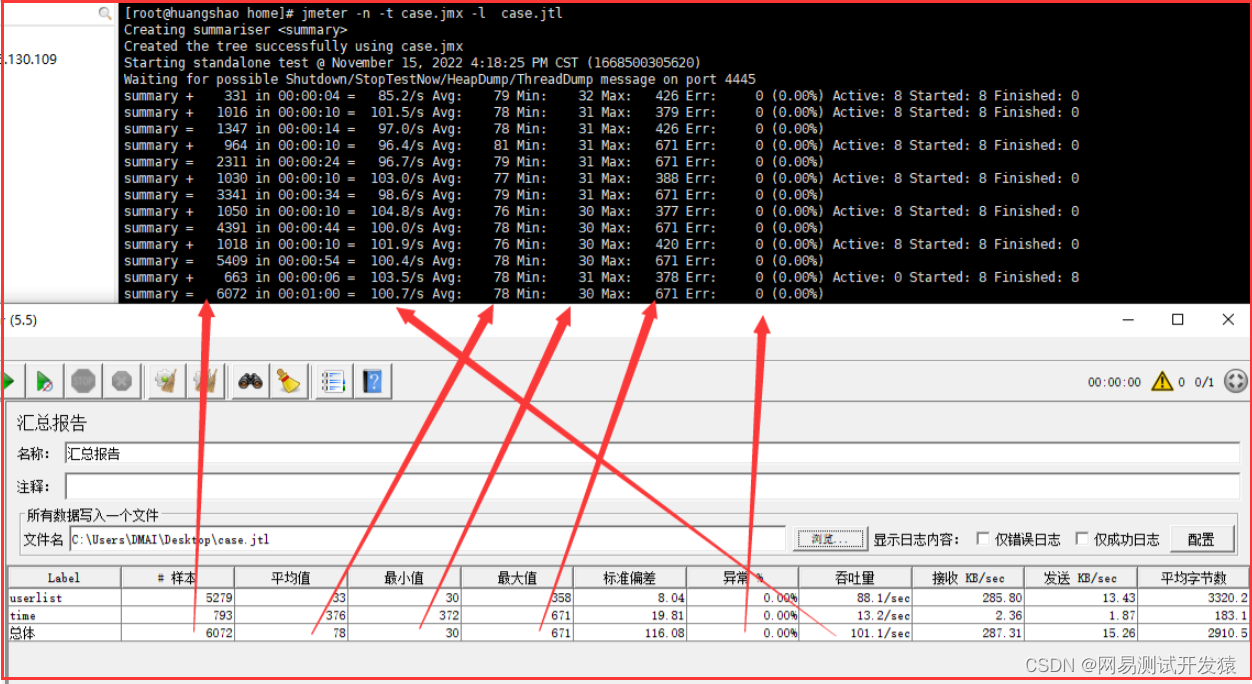
Task: Select the userlist row label
Action: [x=64, y=597]
